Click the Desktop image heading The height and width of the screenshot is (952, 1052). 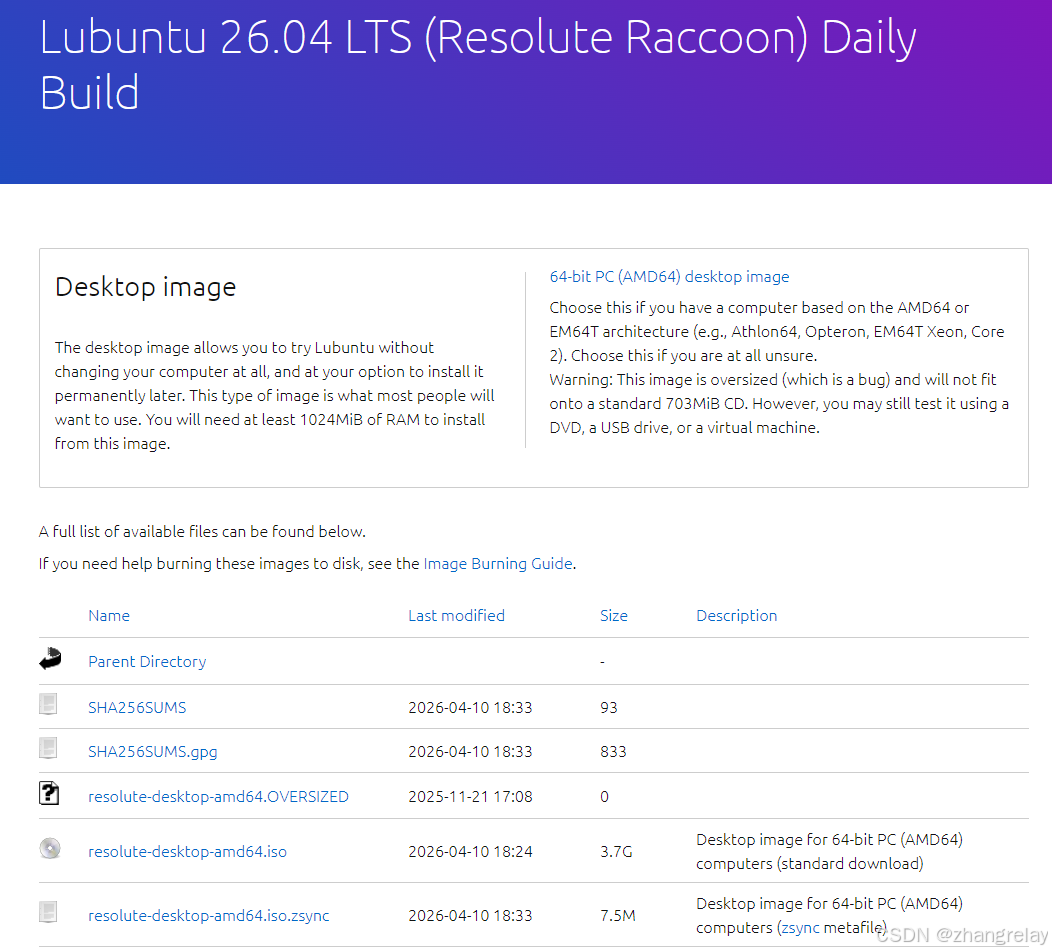(146, 287)
